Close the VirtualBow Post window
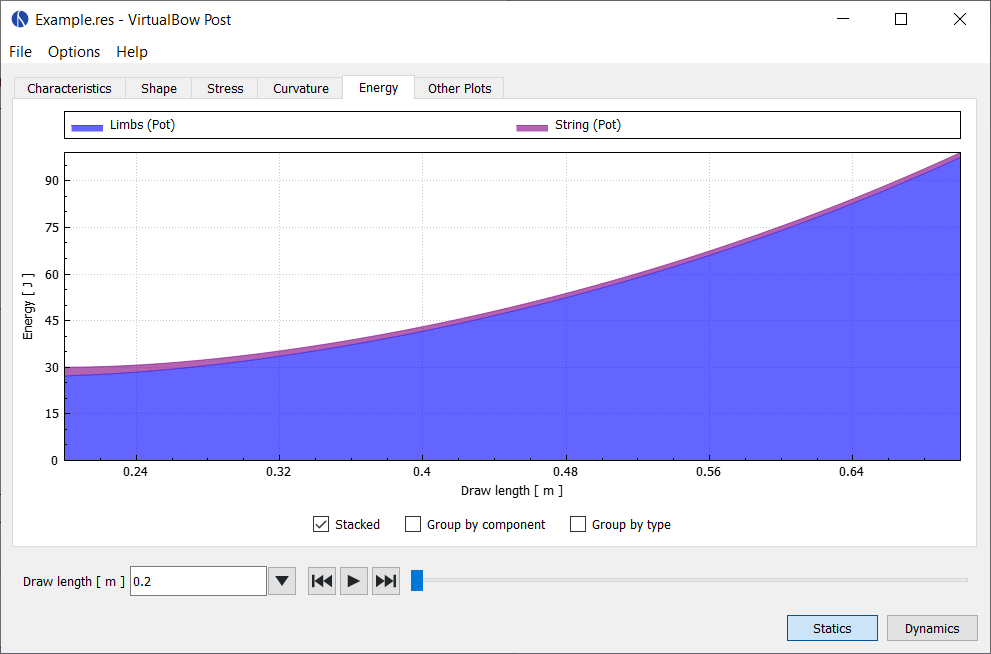This screenshot has width=991, height=654. (960, 19)
